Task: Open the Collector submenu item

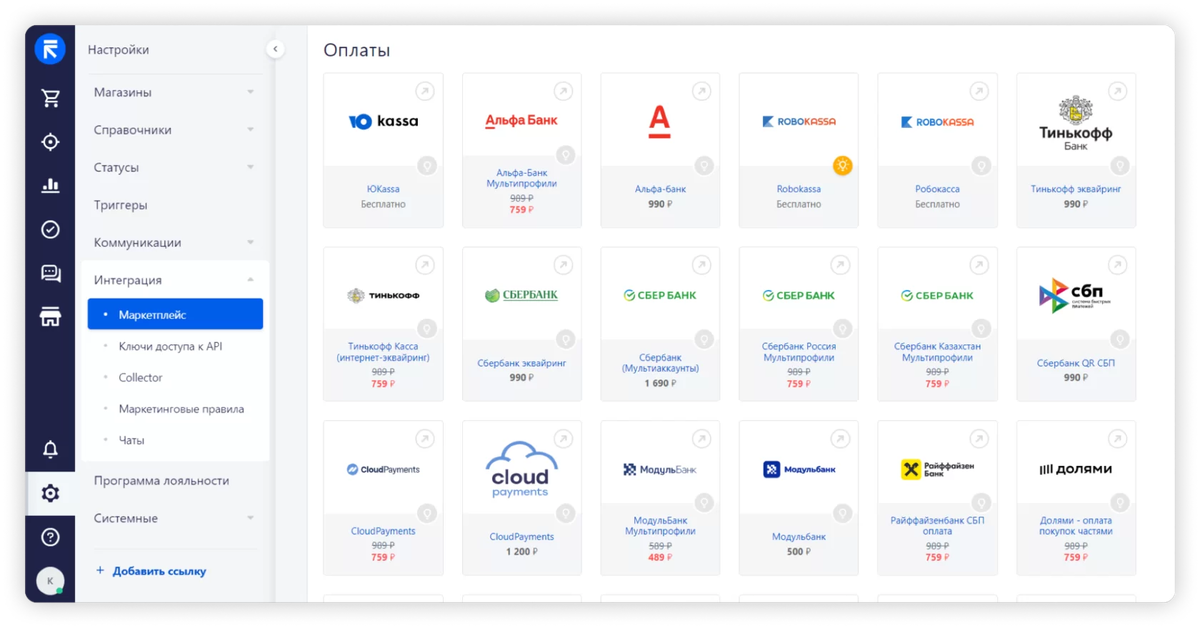Action: [140, 377]
